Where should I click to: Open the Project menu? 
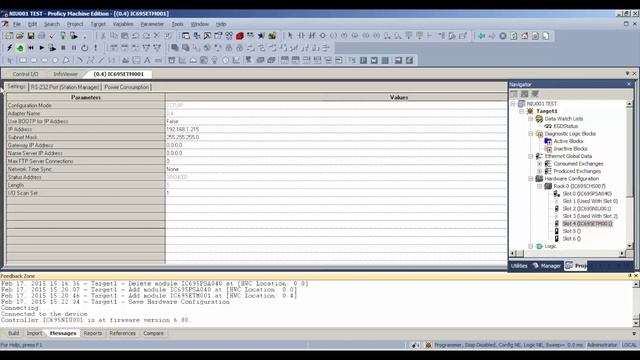click(75, 24)
